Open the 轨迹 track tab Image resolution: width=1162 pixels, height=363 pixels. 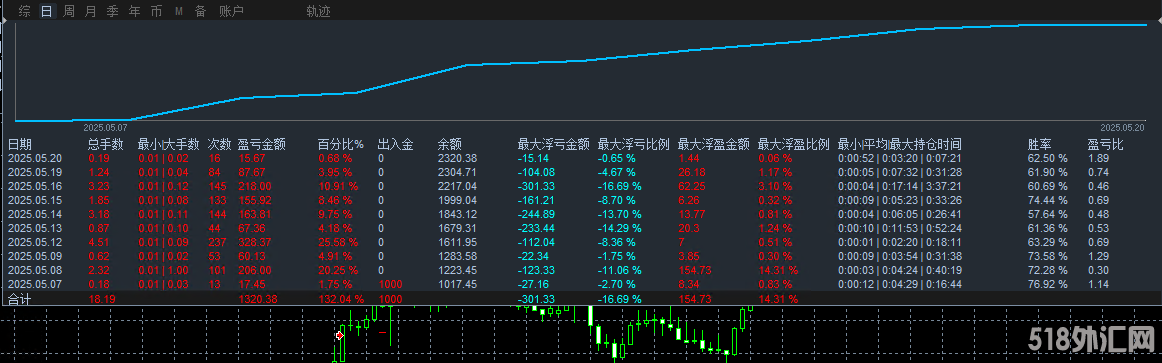pos(319,11)
